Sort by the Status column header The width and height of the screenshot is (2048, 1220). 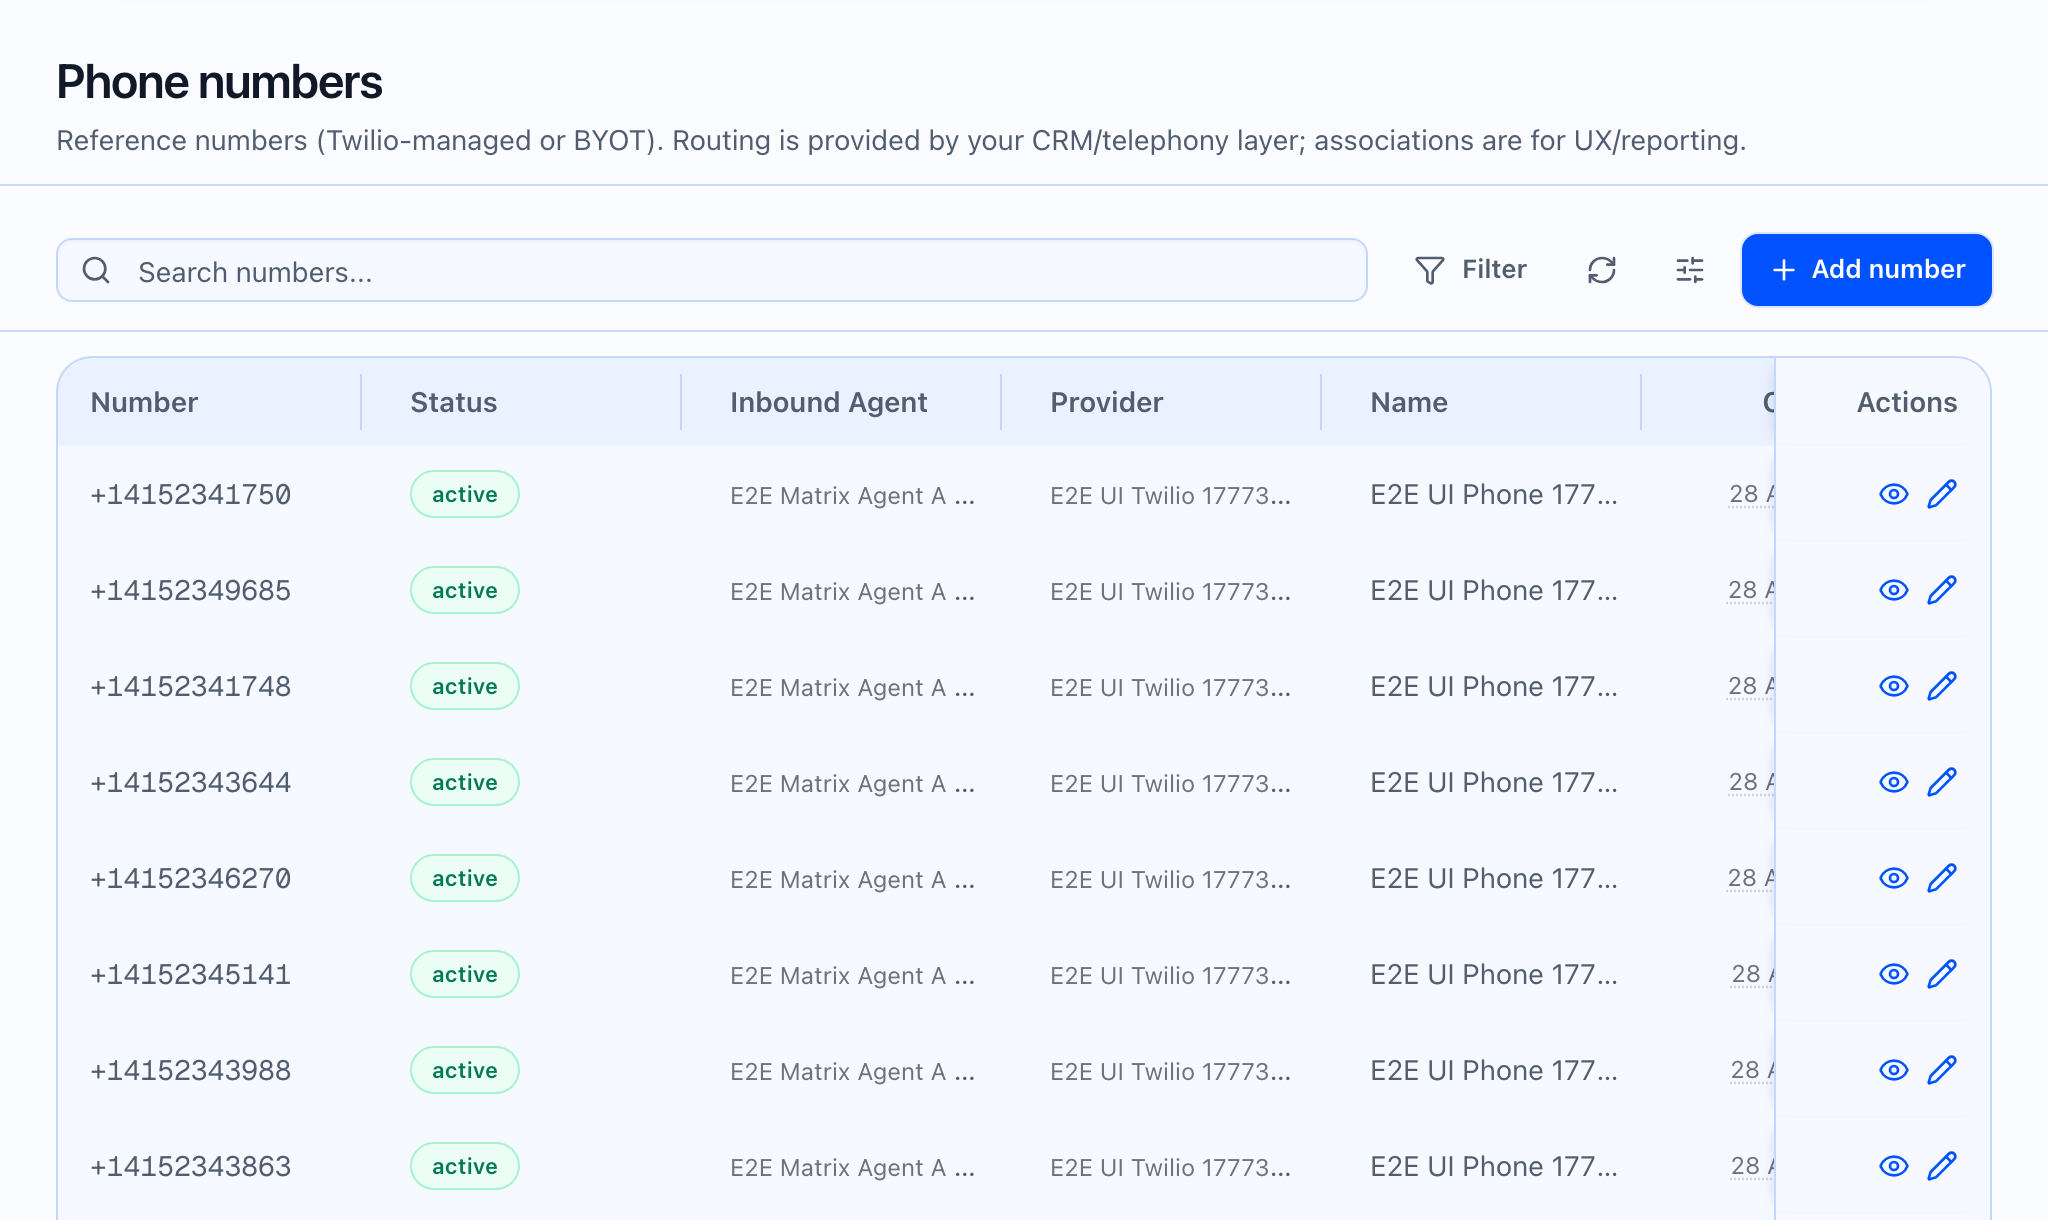click(x=454, y=402)
